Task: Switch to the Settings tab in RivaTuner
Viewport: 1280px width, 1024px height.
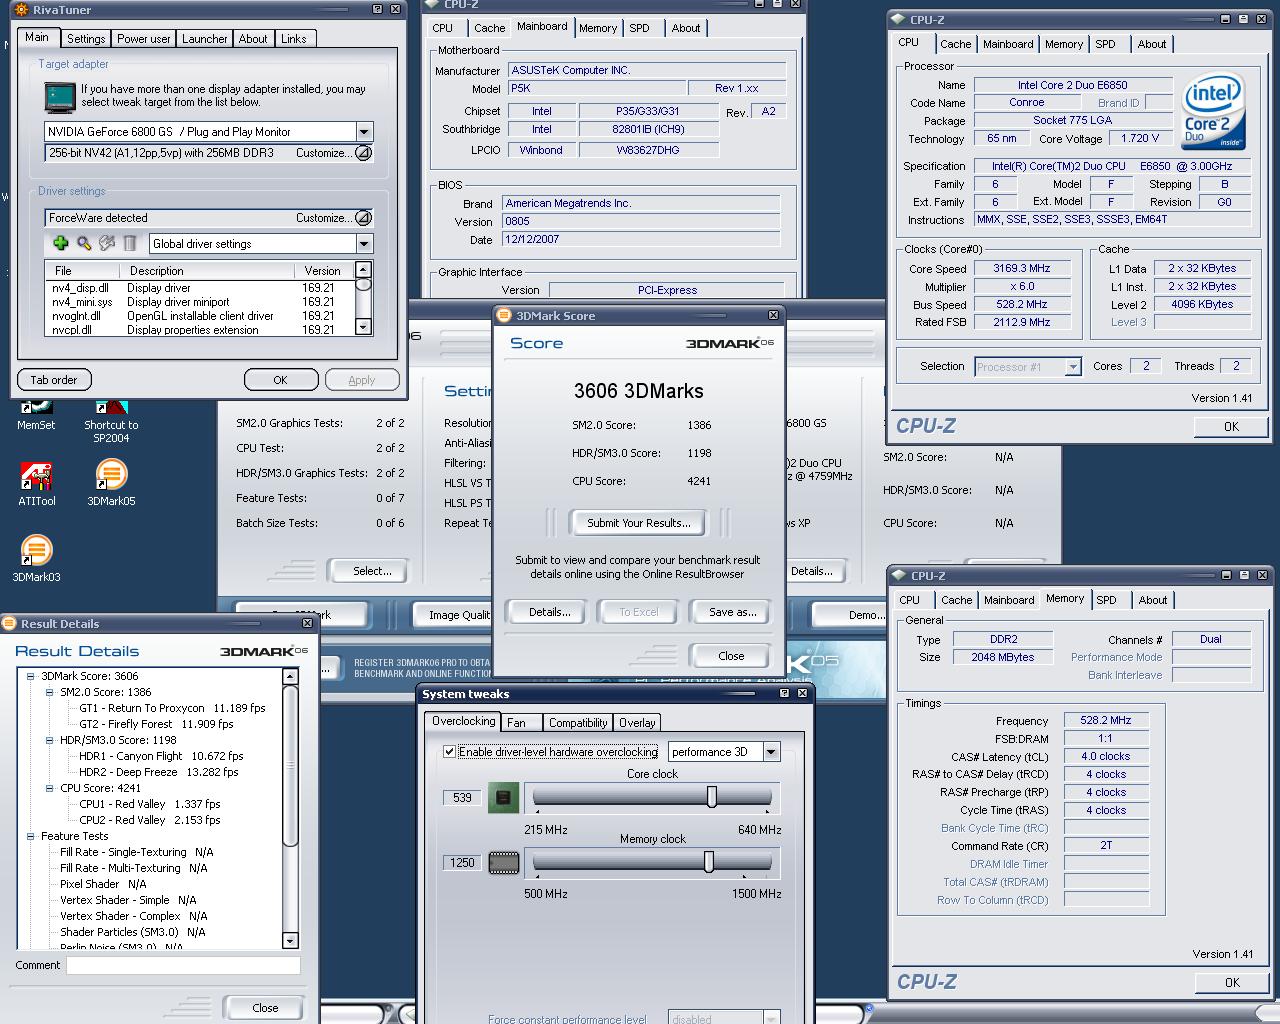Action: pos(86,39)
